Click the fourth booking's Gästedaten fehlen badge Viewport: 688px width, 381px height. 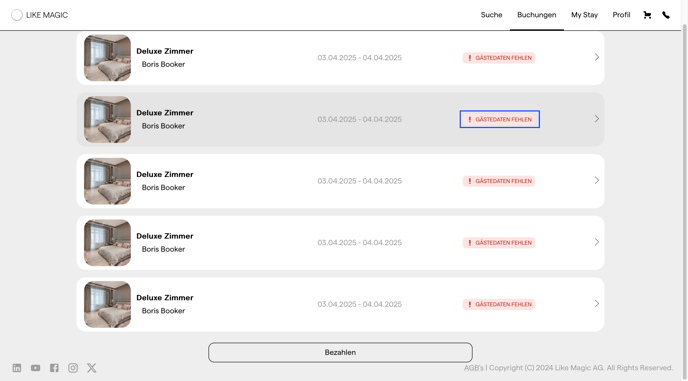click(499, 243)
